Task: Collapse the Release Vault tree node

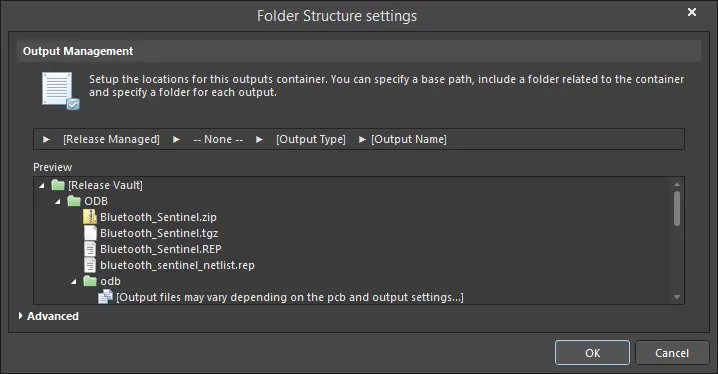Action: (42, 185)
